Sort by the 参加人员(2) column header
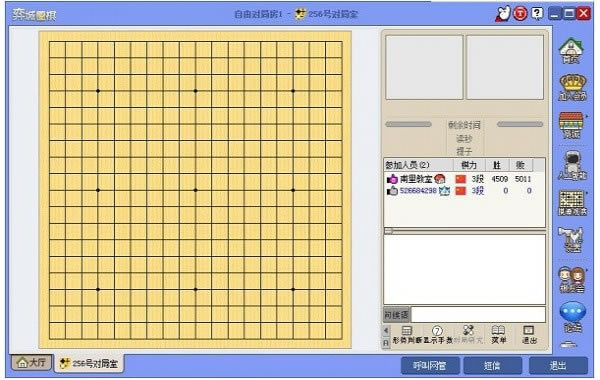This screenshot has width=600, height=380. pyautogui.click(x=419, y=165)
